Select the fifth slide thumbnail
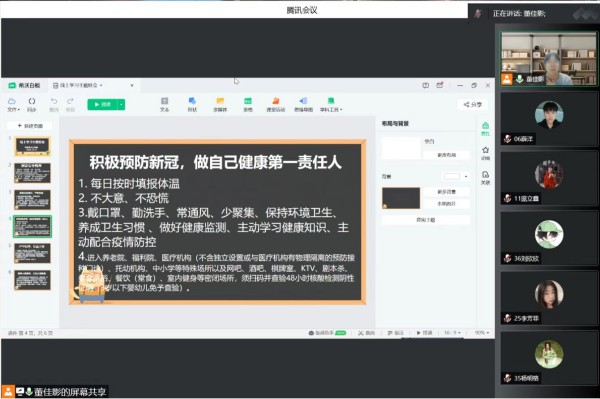The width and height of the screenshot is (600, 399). 33,253
